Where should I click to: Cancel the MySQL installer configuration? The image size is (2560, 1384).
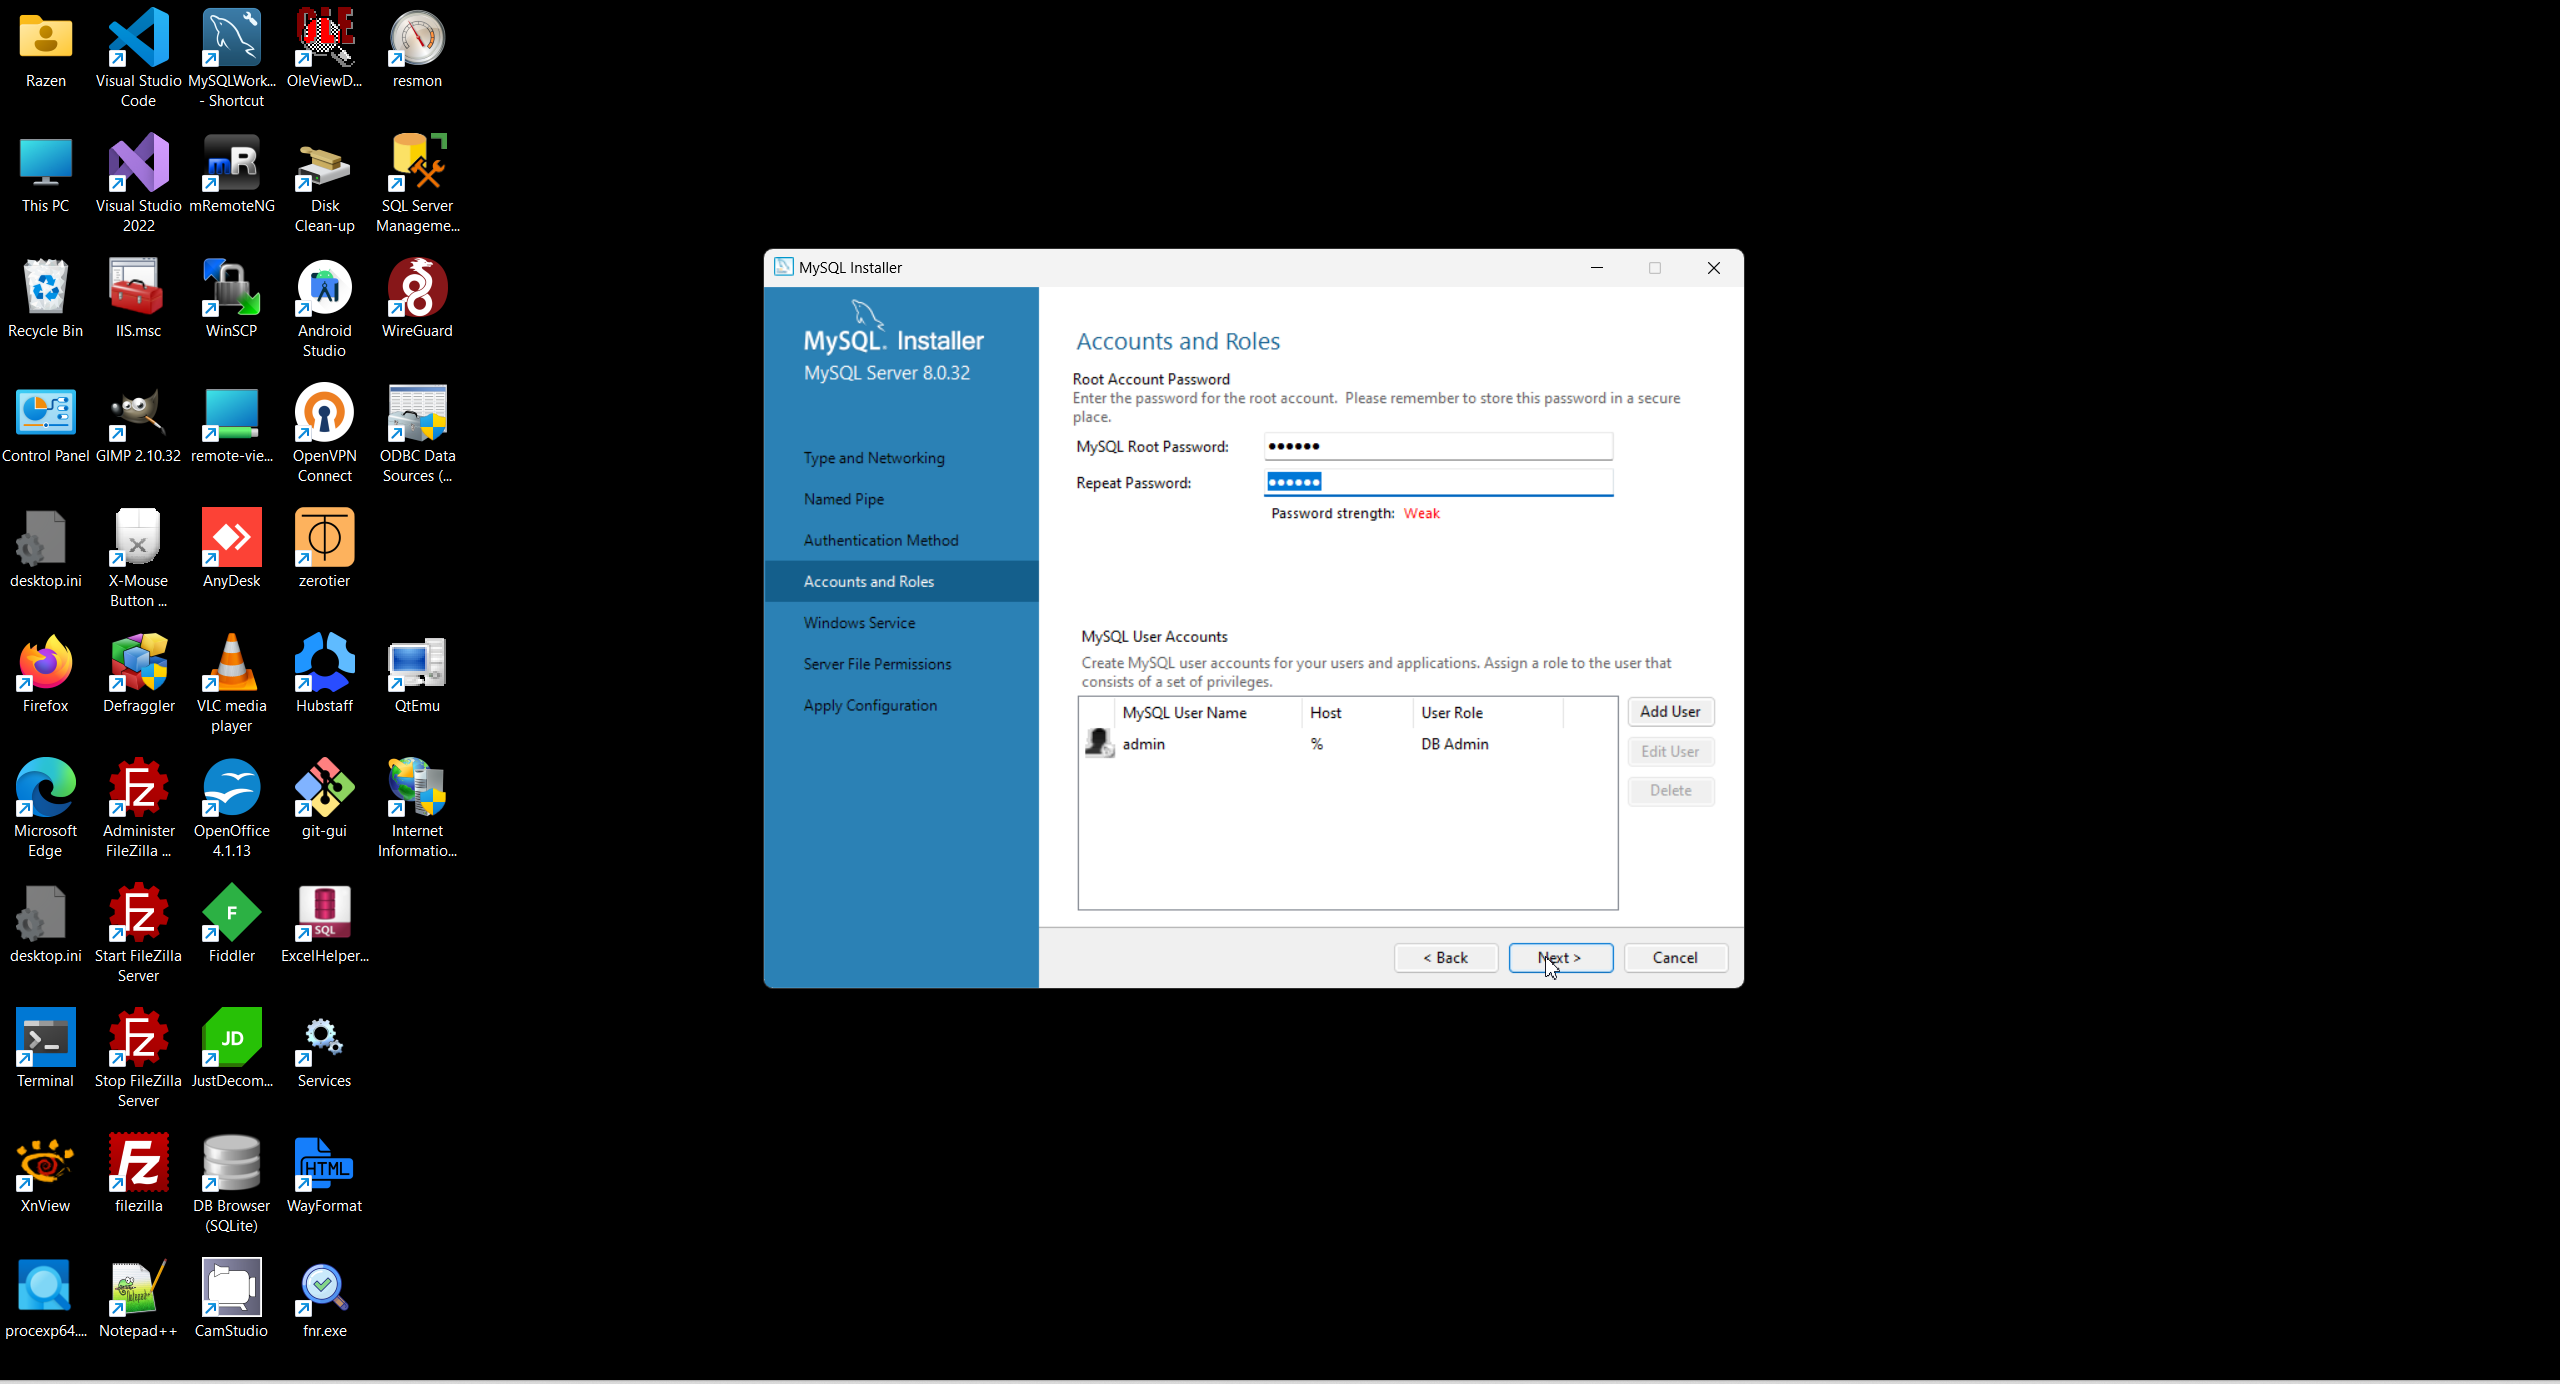1675,958
